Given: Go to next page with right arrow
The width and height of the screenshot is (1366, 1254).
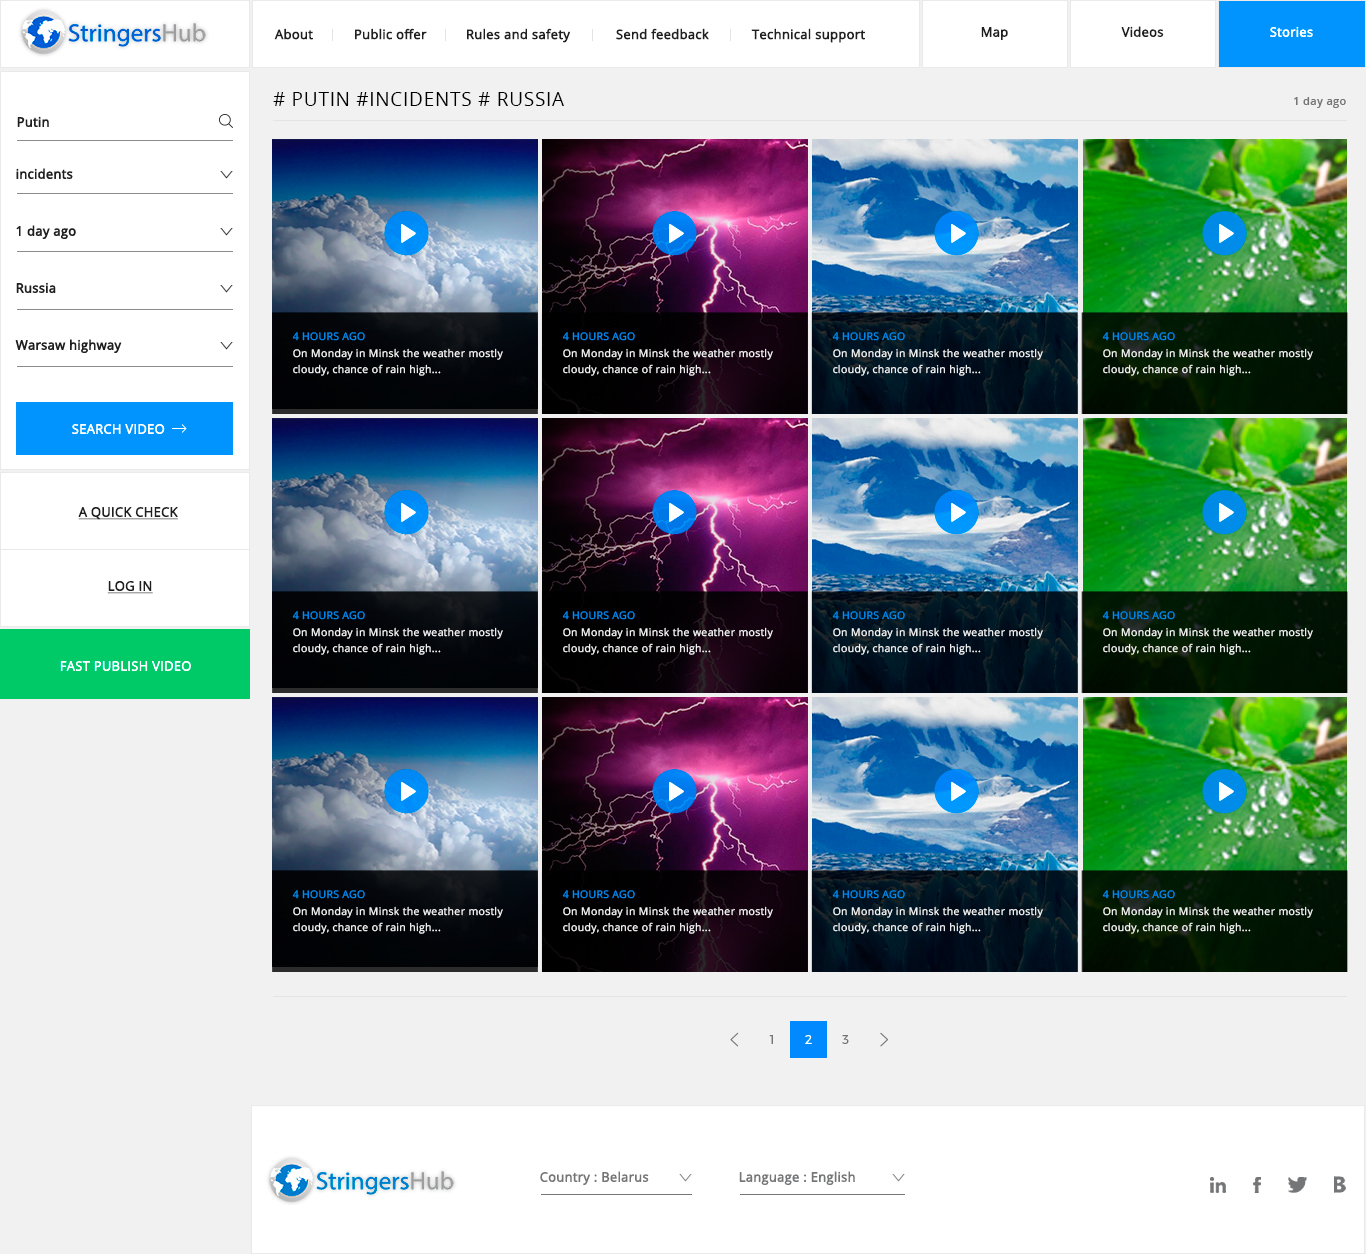Looking at the screenshot, I should pyautogui.click(x=883, y=1040).
